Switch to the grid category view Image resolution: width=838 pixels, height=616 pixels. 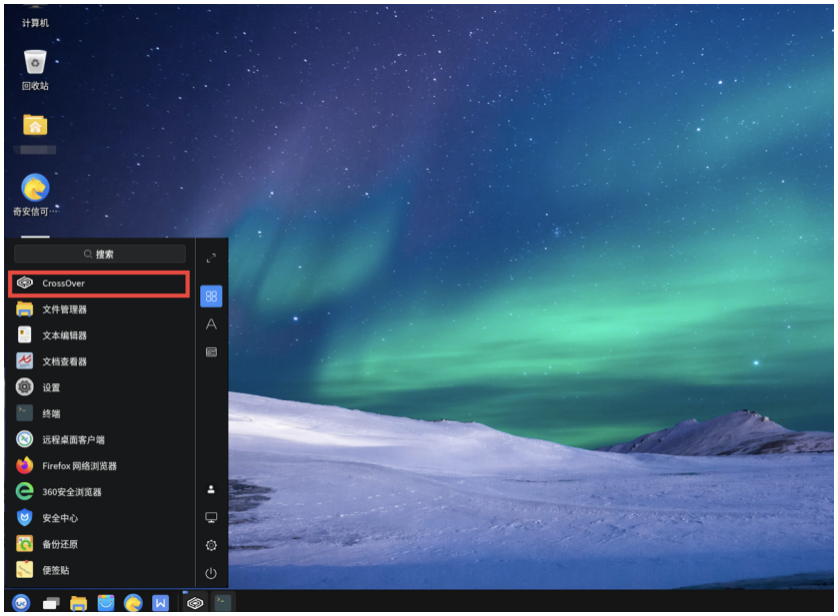coord(211,296)
